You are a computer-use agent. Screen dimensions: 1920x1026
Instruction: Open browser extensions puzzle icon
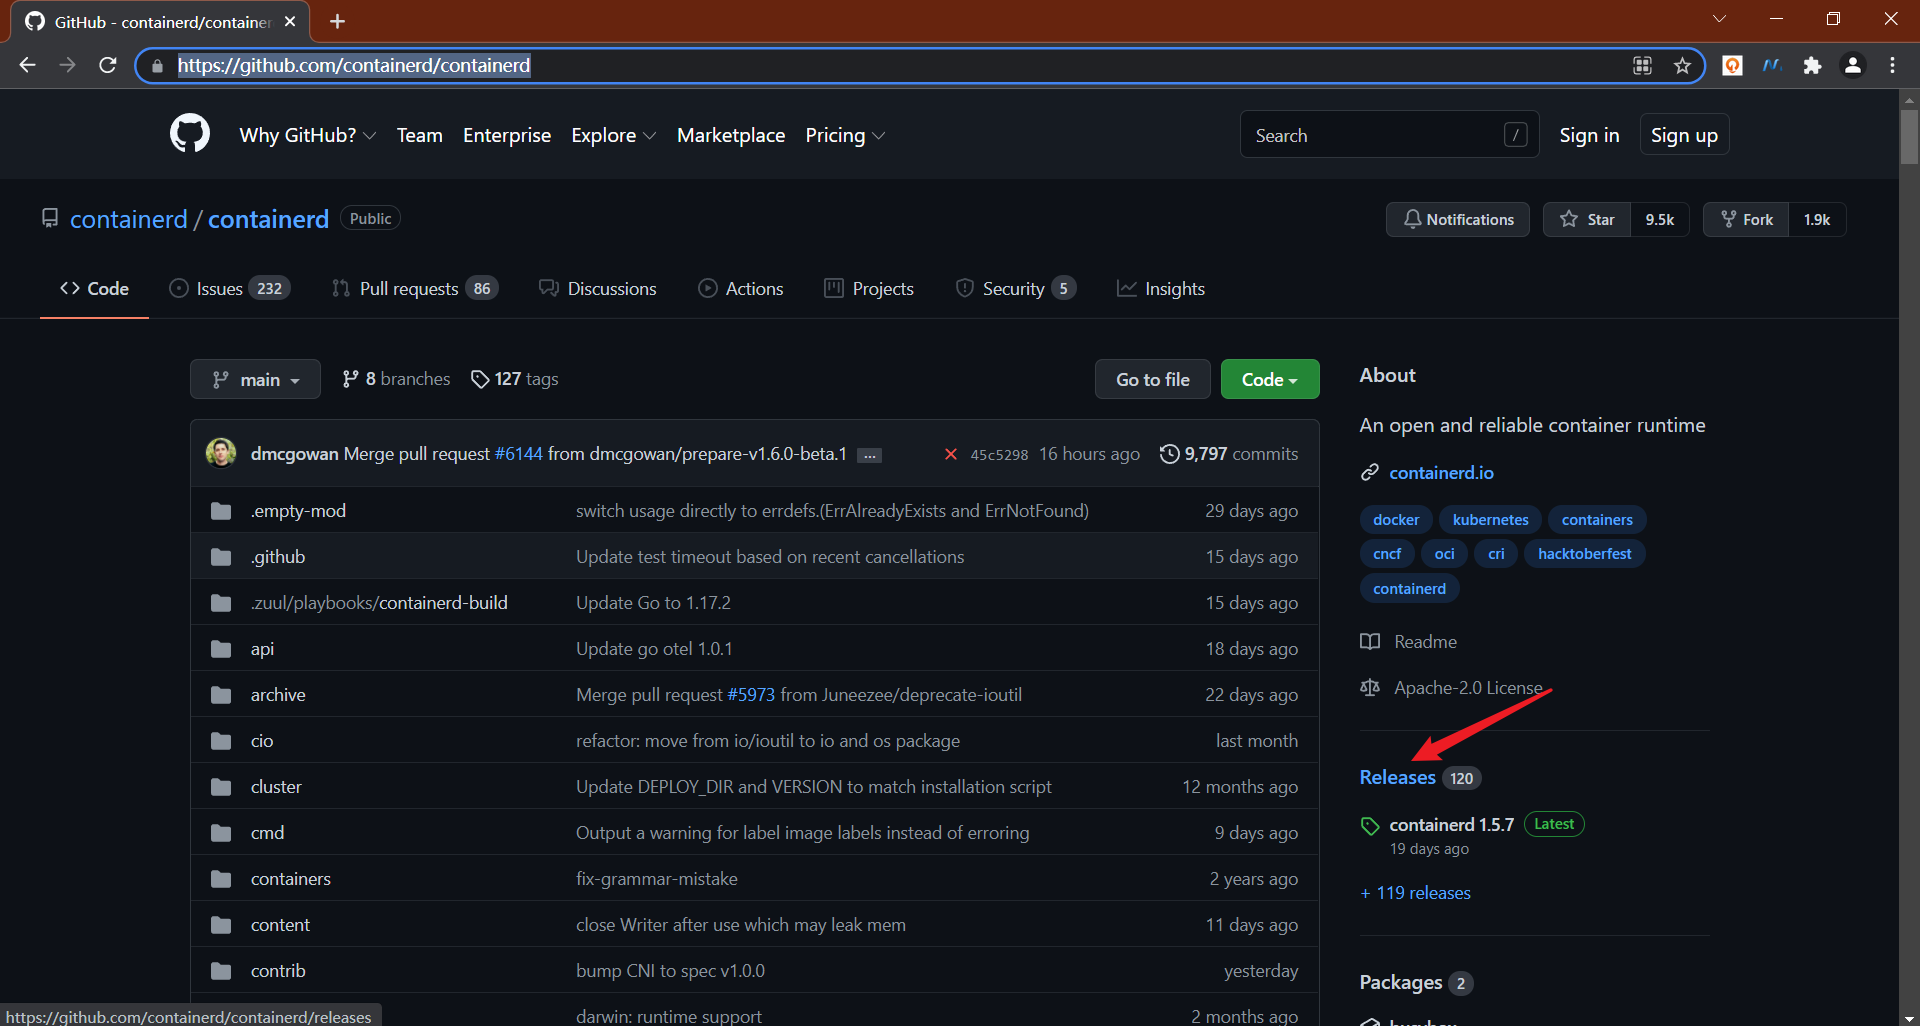pos(1812,65)
